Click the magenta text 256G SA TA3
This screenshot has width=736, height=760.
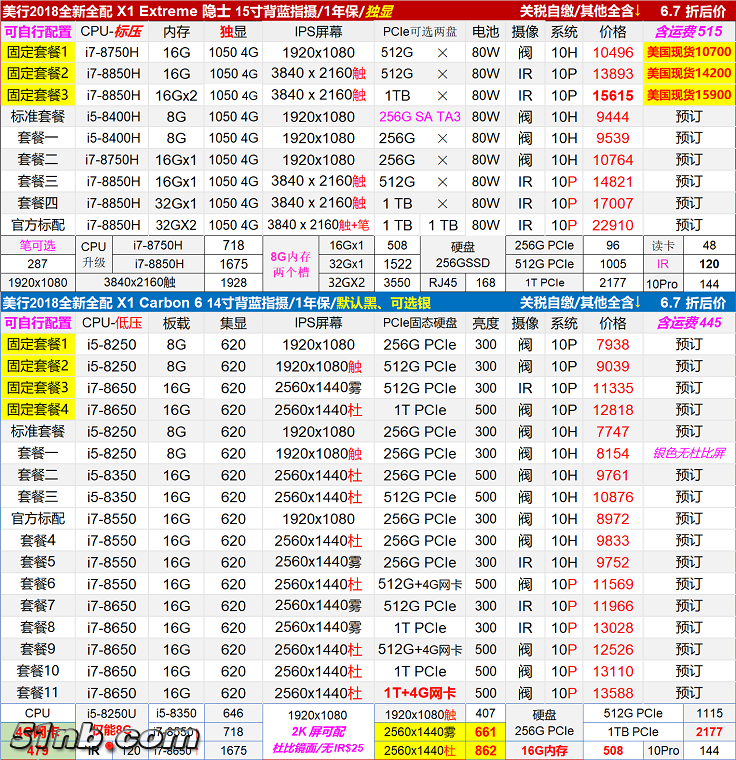click(420, 117)
